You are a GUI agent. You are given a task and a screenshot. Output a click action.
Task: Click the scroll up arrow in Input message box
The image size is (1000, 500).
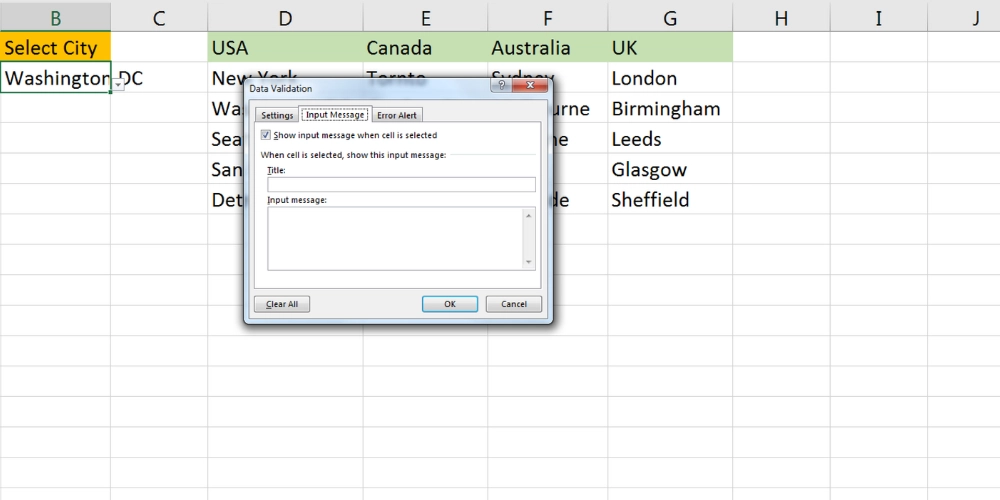[529, 215]
